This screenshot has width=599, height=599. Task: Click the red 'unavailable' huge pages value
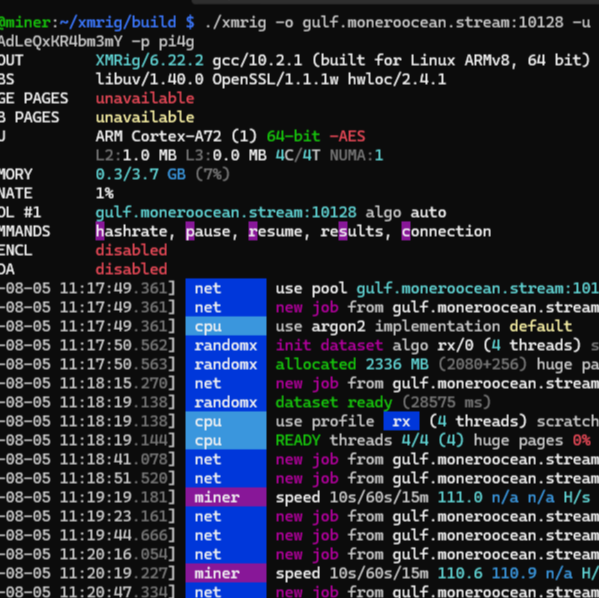click(x=145, y=99)
